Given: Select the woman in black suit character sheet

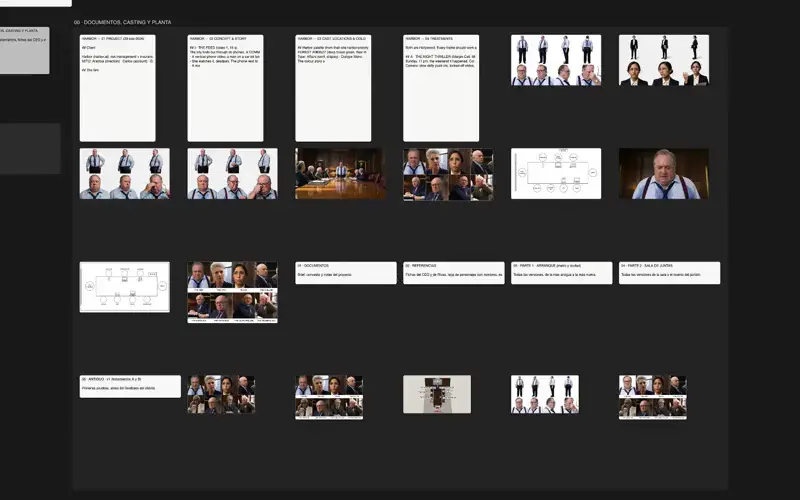Looking at the screenshot, I should click(x=664, y=60).
